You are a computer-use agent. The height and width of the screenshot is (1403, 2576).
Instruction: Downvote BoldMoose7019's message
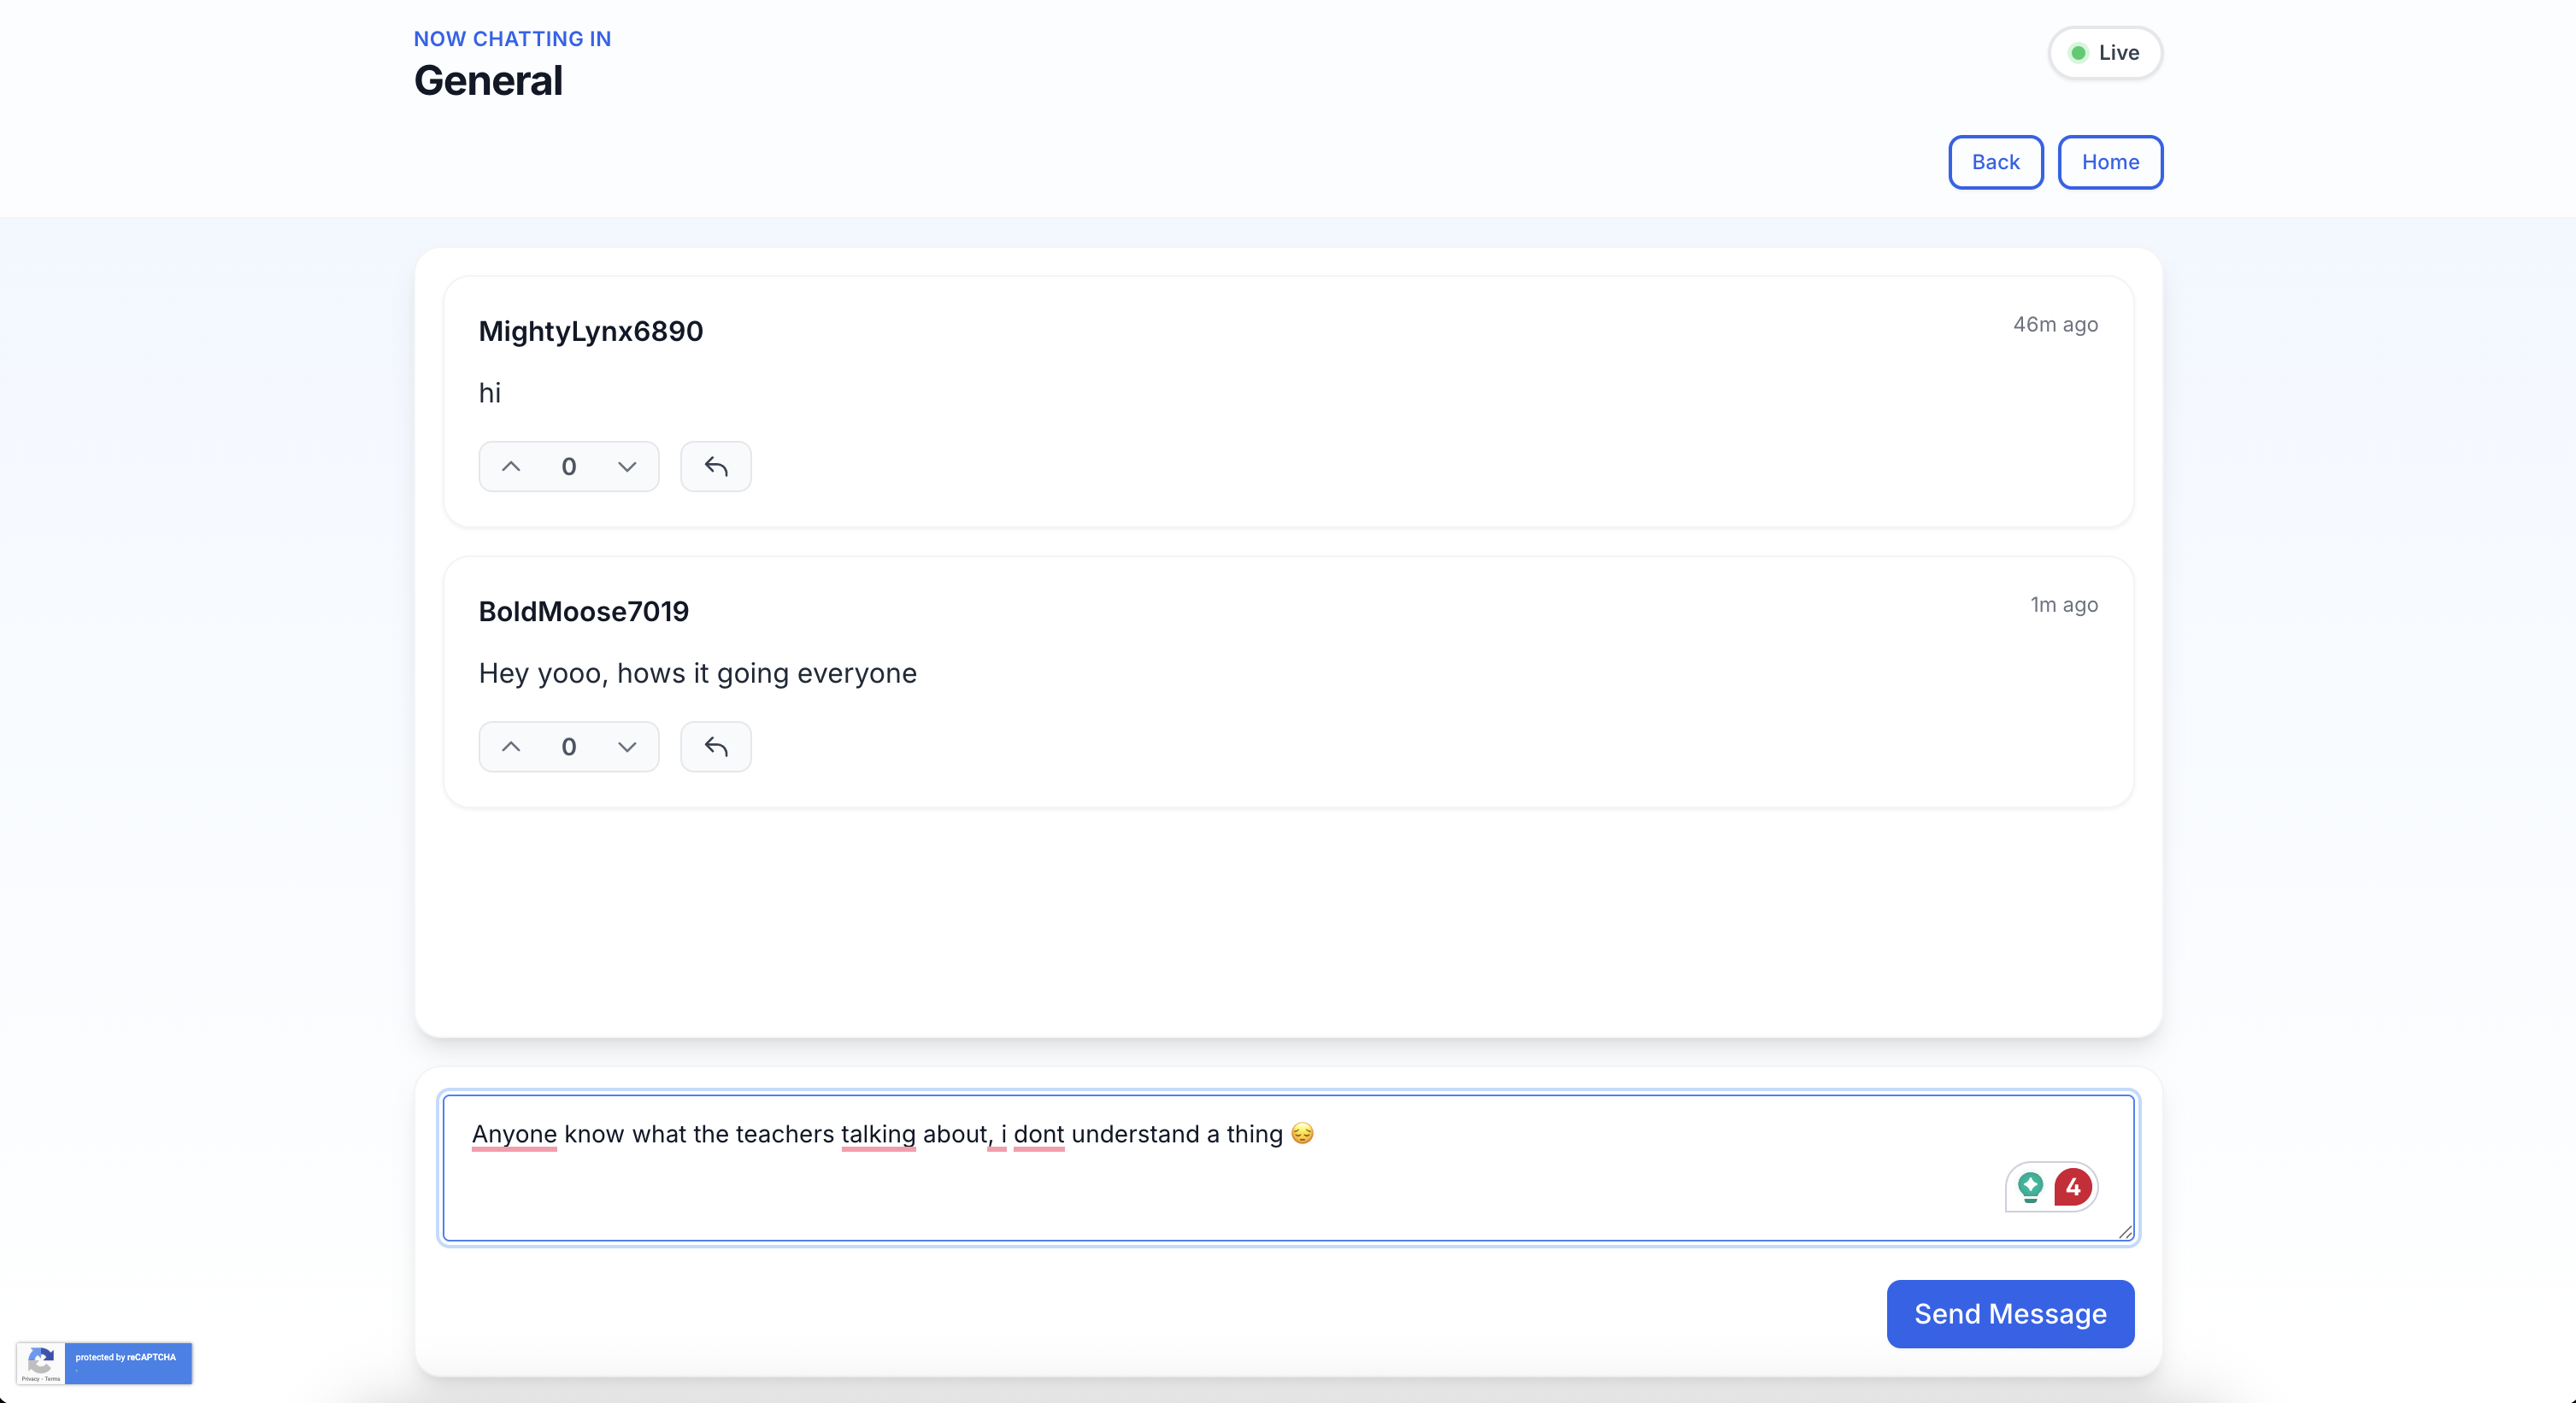click(x=627, y=746)
